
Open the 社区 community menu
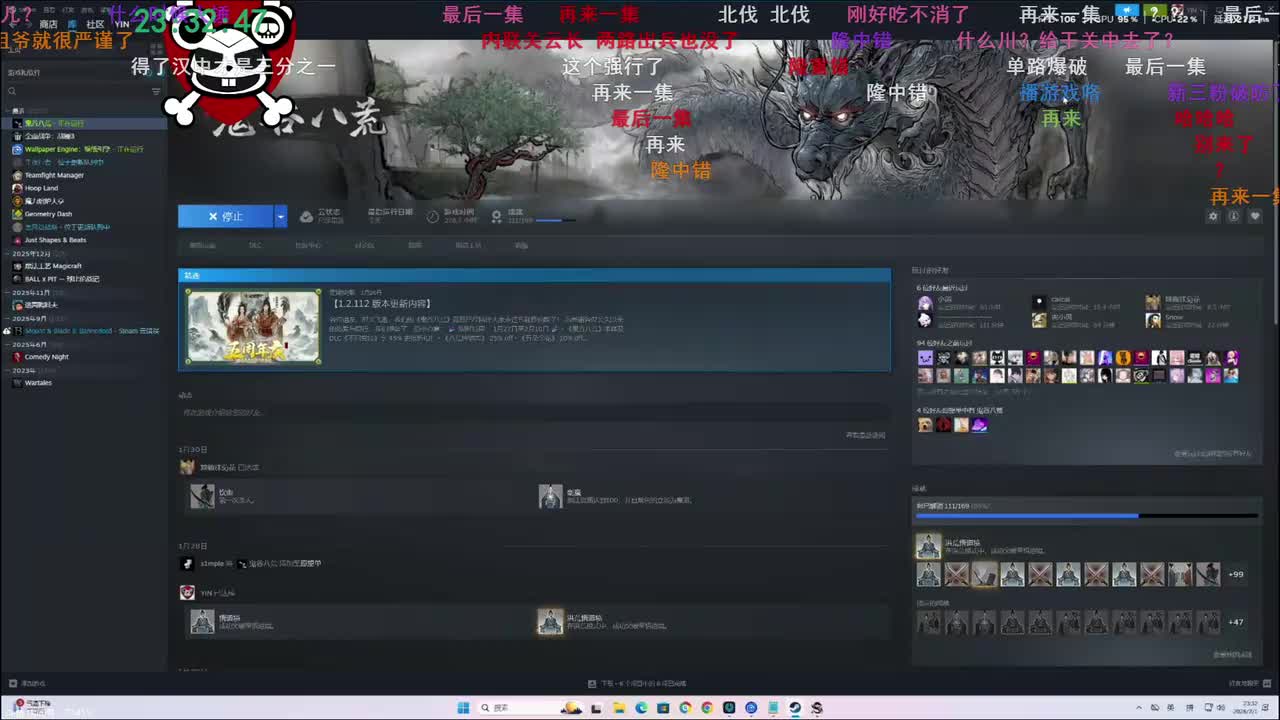[x=95, y=24]
